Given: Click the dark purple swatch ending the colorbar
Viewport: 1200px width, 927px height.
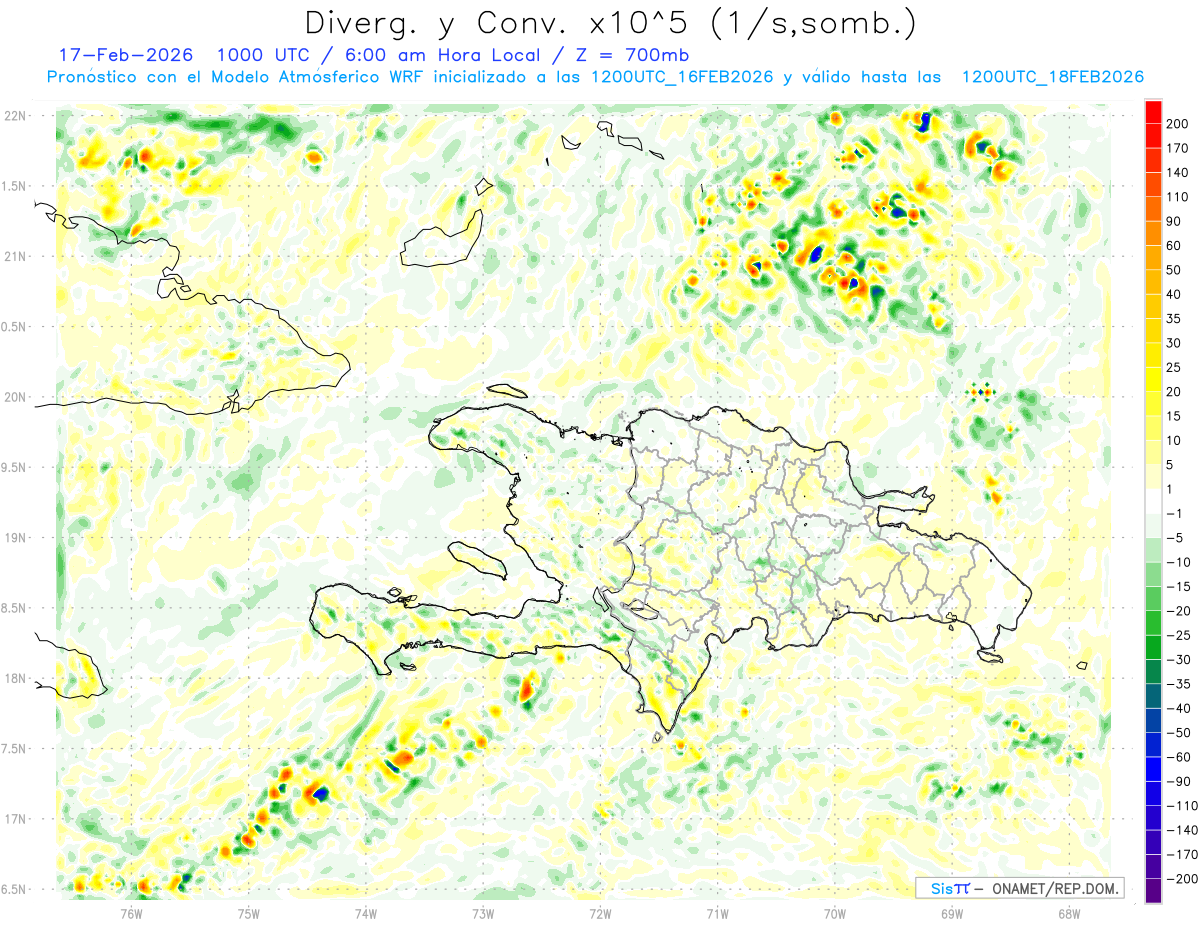Looking at the screenshot, I should 1153,891.
